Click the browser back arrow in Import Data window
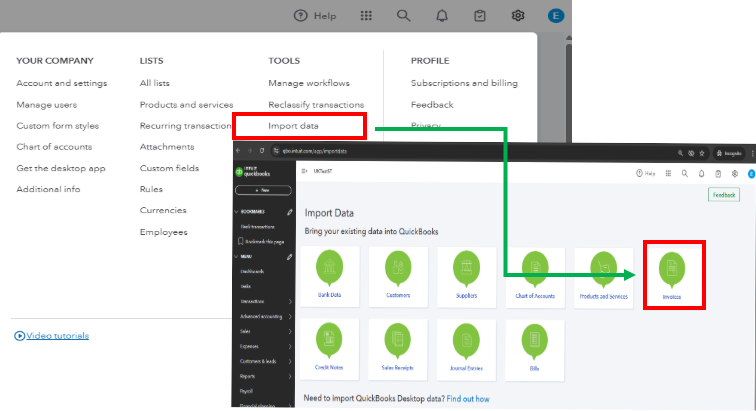Screen dimensions: 756x411 tap(238, 151)
